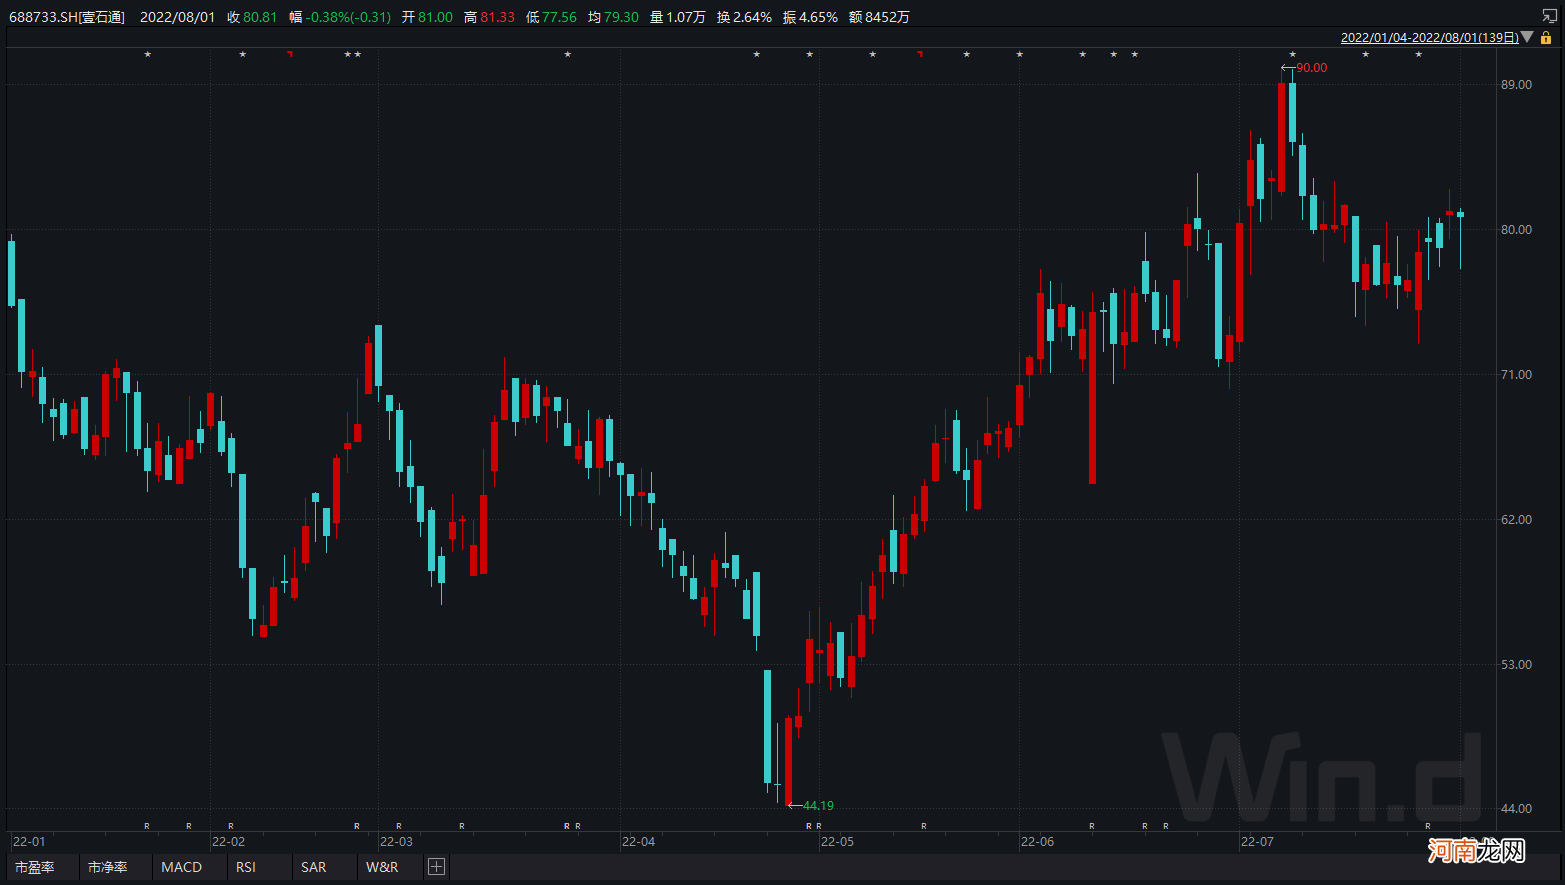Click the red flag marker in February
The width and height of the screenshot is (1565, 885).
tap(290, 54)
